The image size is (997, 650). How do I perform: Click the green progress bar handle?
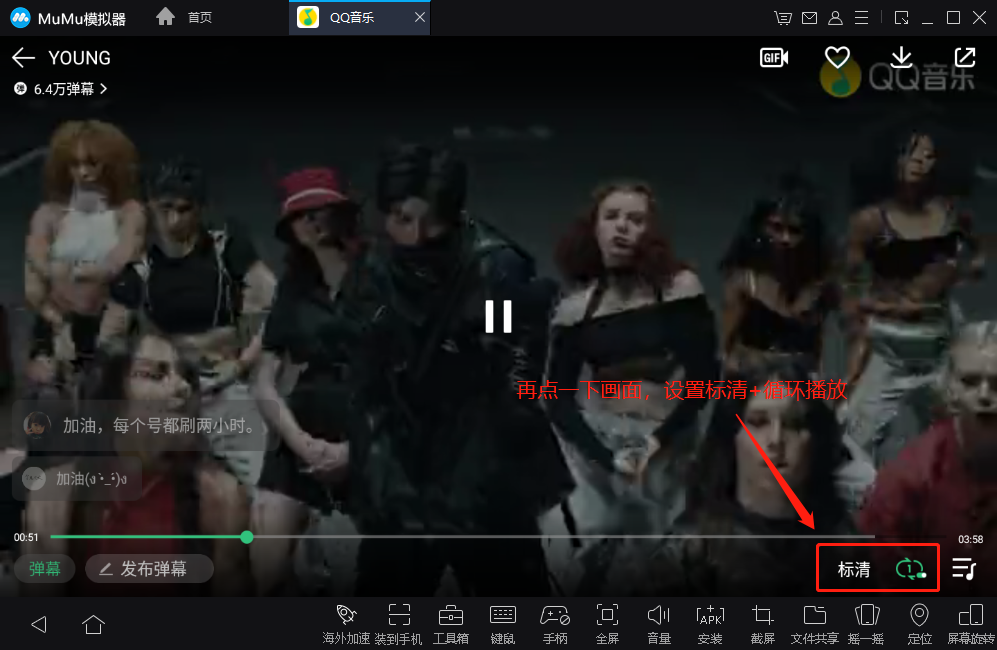(x=247, y=537)
